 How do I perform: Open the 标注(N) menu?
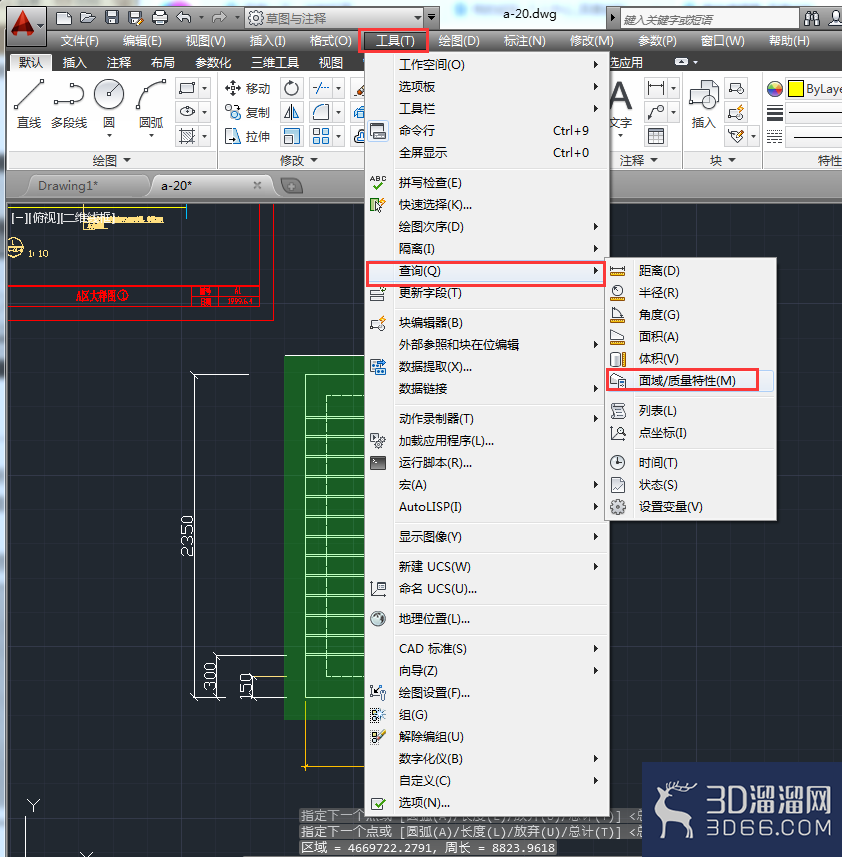point(524,41)
